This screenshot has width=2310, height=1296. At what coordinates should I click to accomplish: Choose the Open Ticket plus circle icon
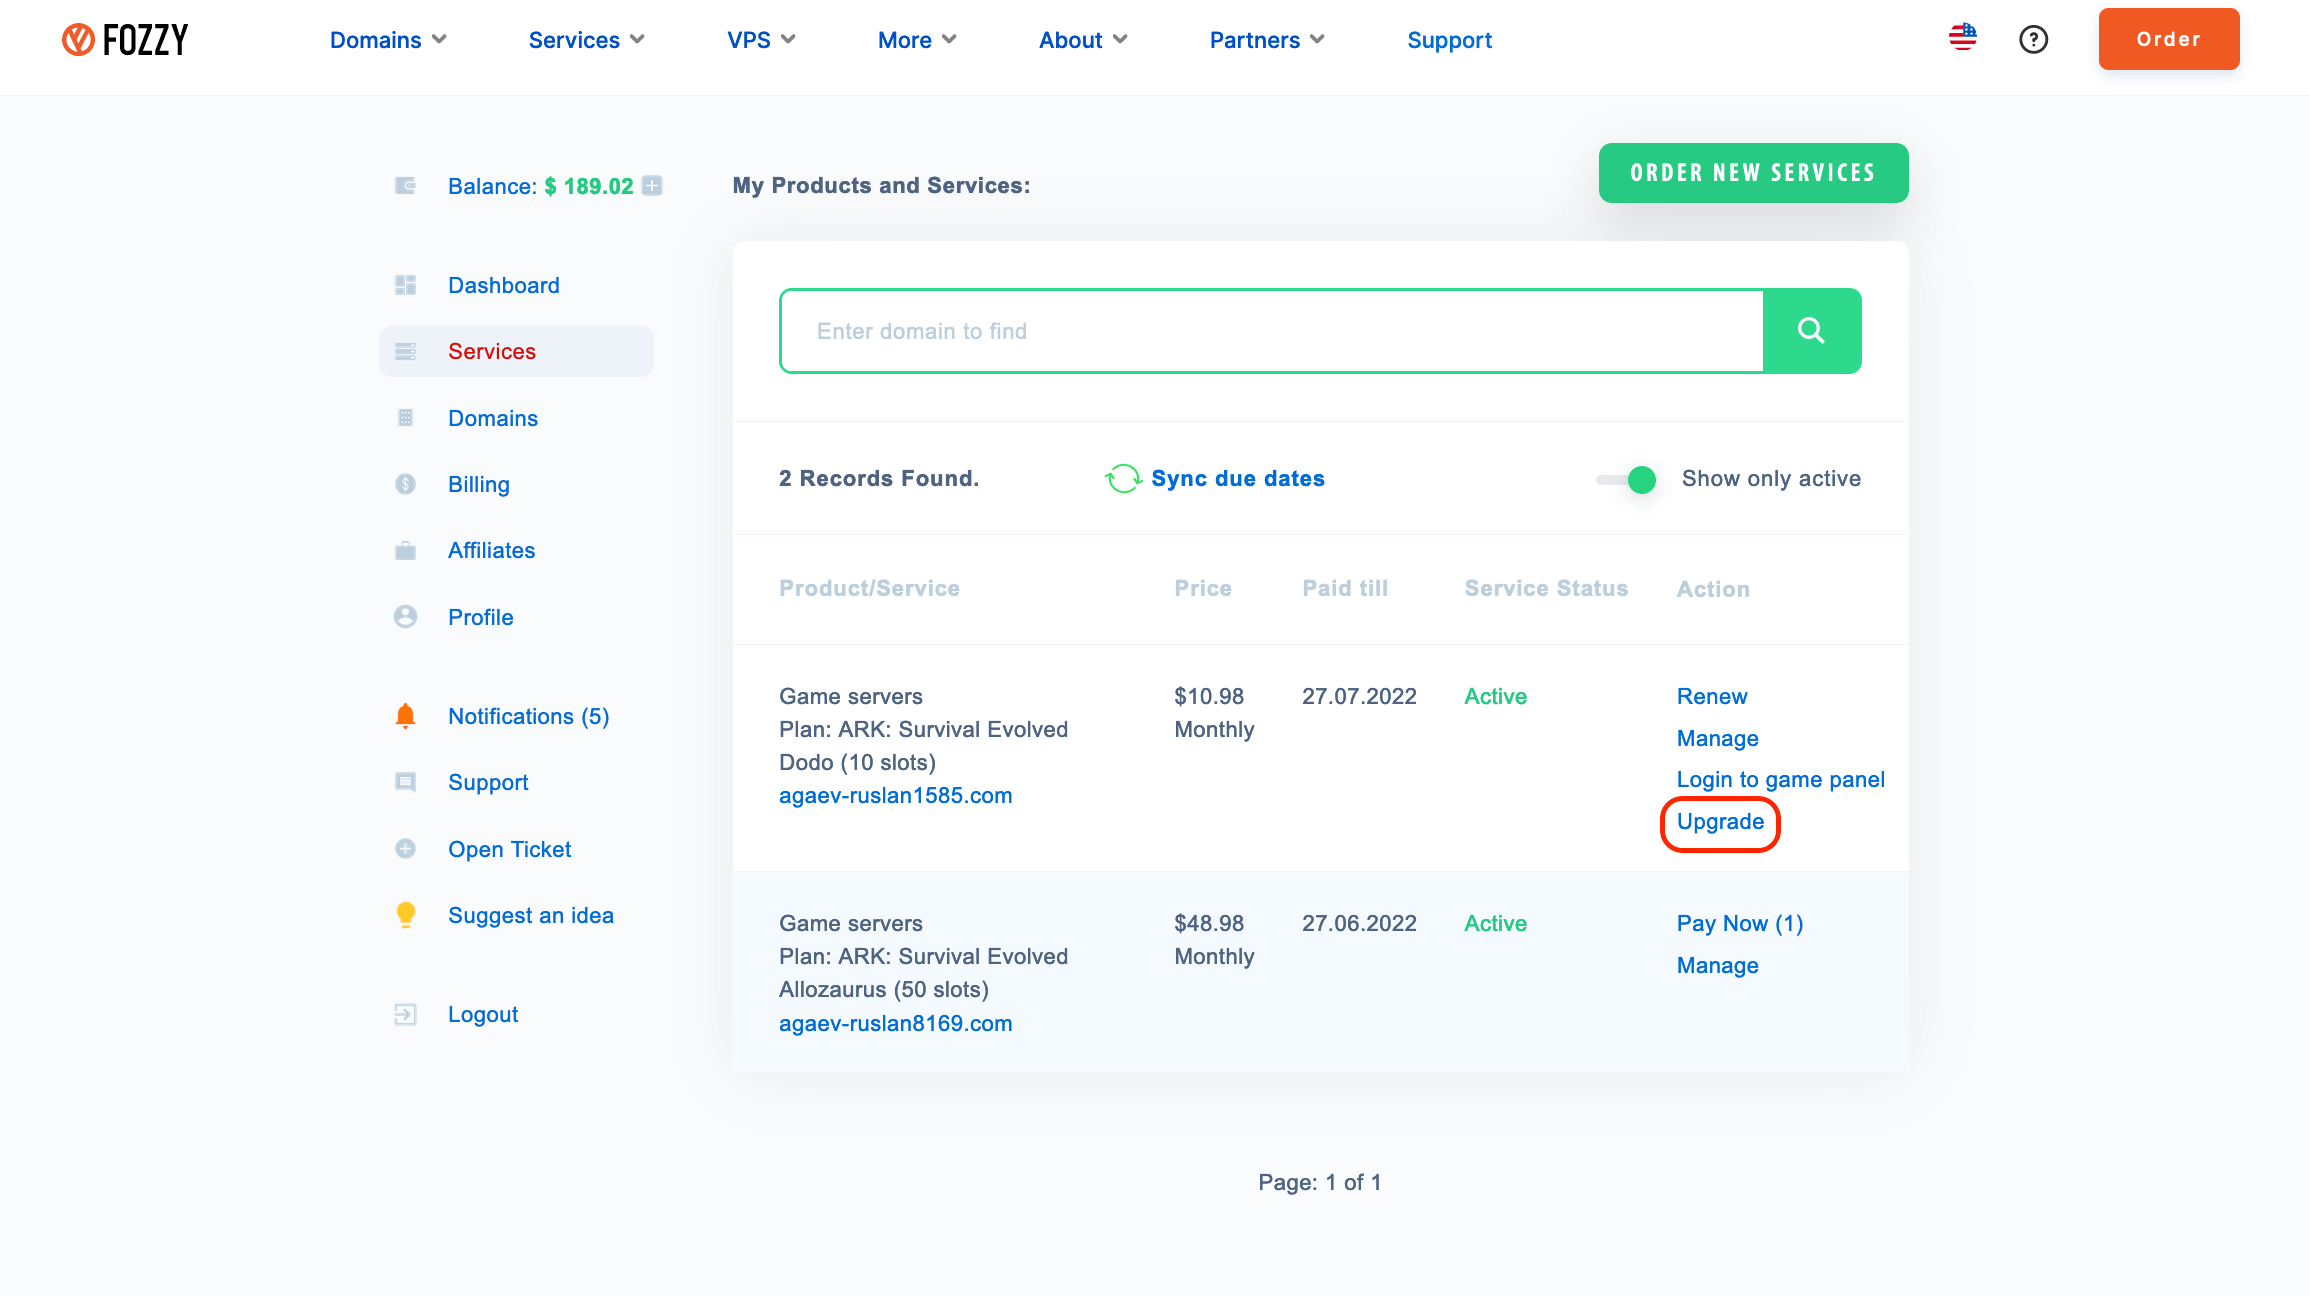(405, 849)
